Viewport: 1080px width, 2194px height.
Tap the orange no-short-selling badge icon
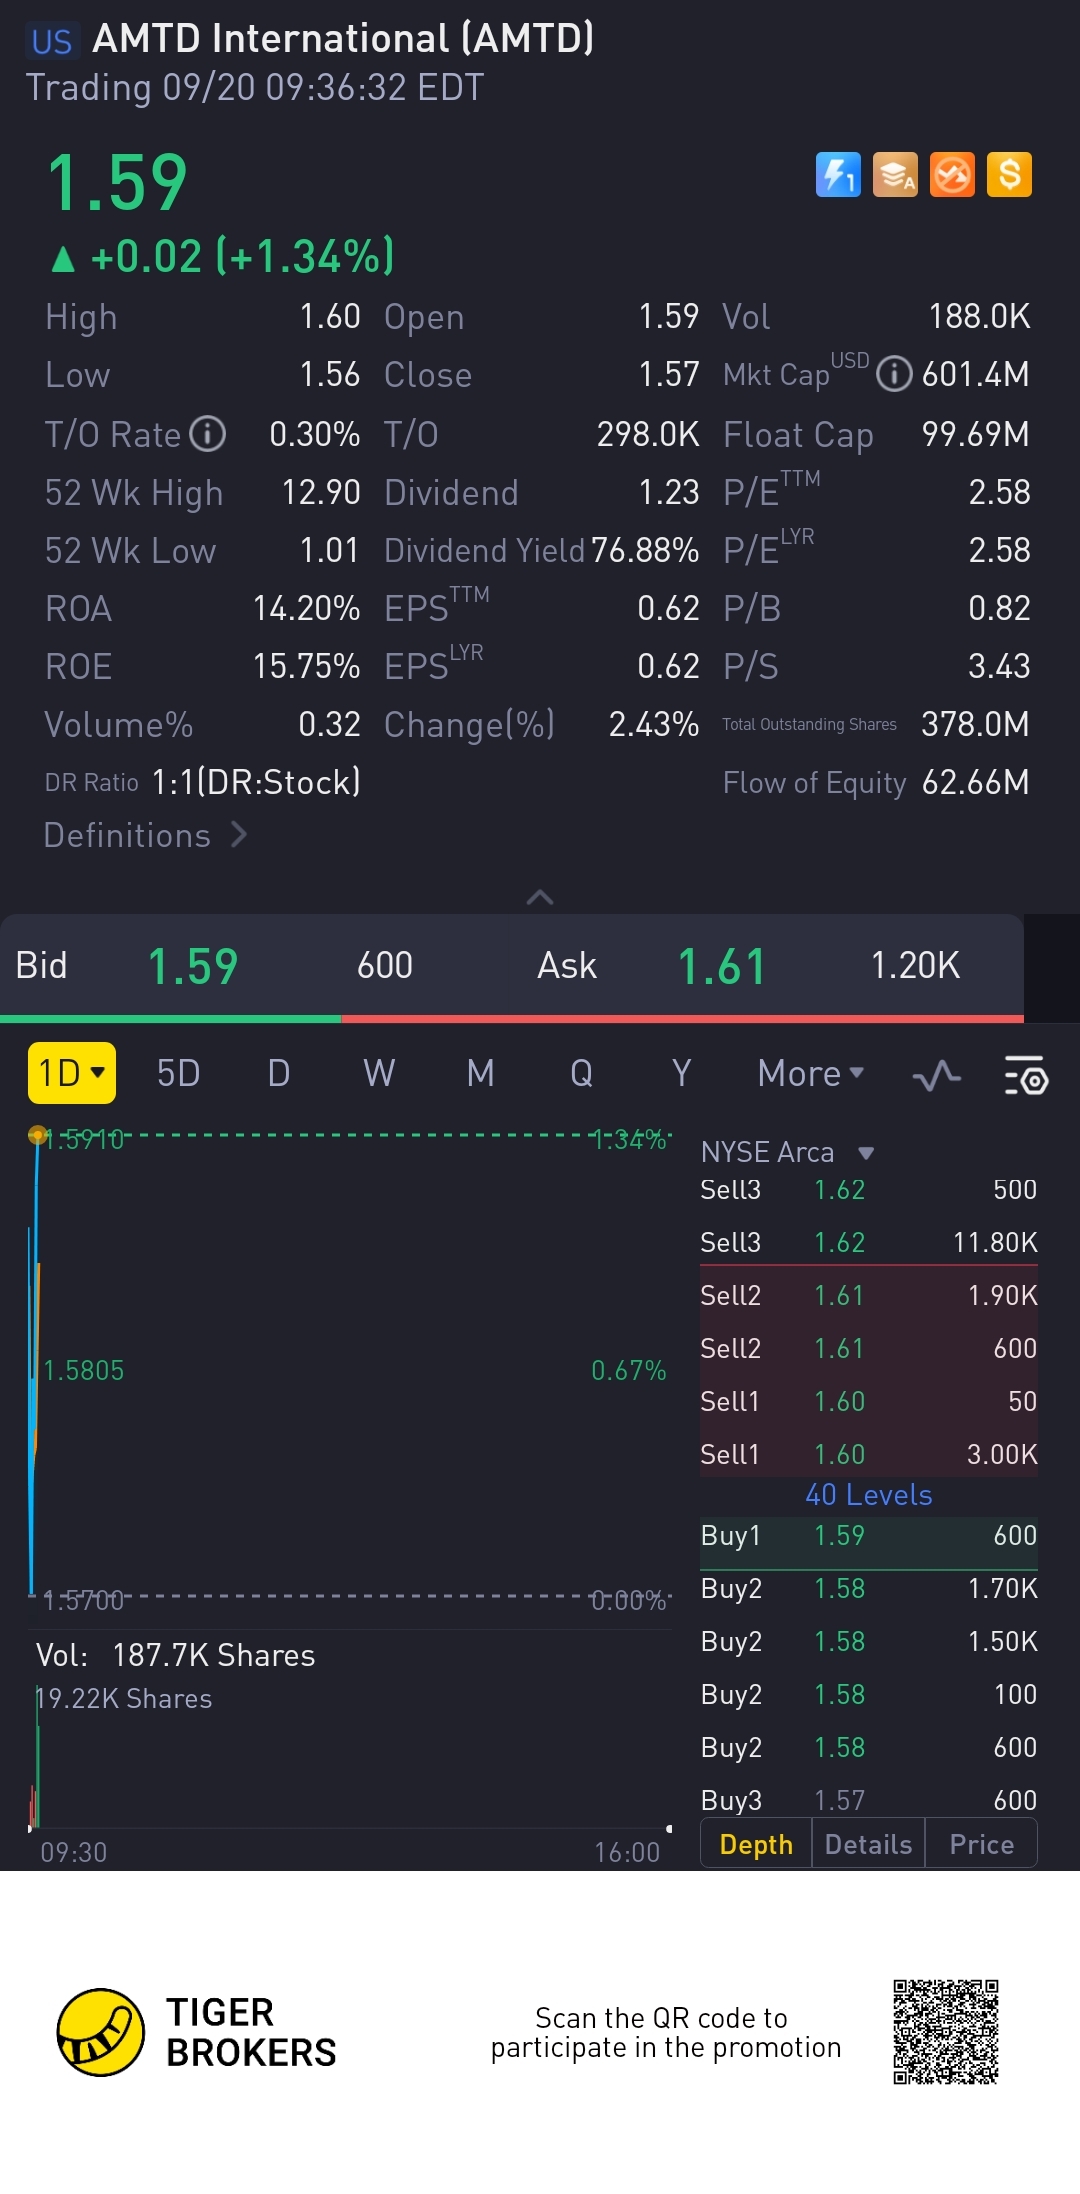pos(952,175)
